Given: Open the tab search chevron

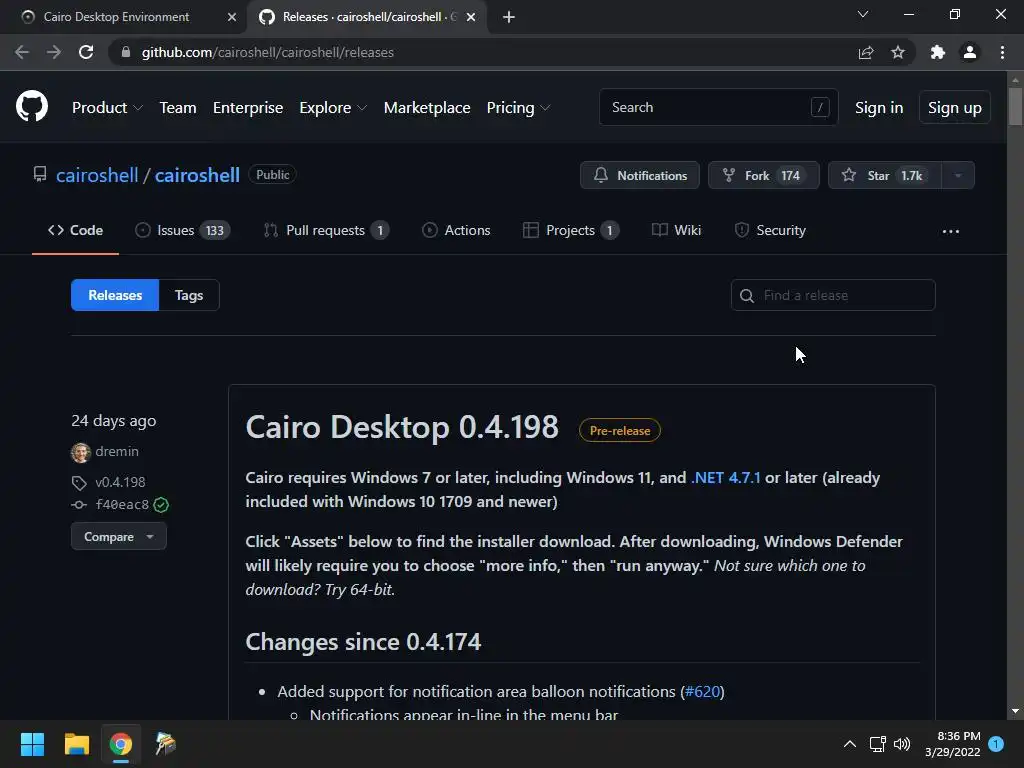Looking at the screenshot, I should click(863, 14).
